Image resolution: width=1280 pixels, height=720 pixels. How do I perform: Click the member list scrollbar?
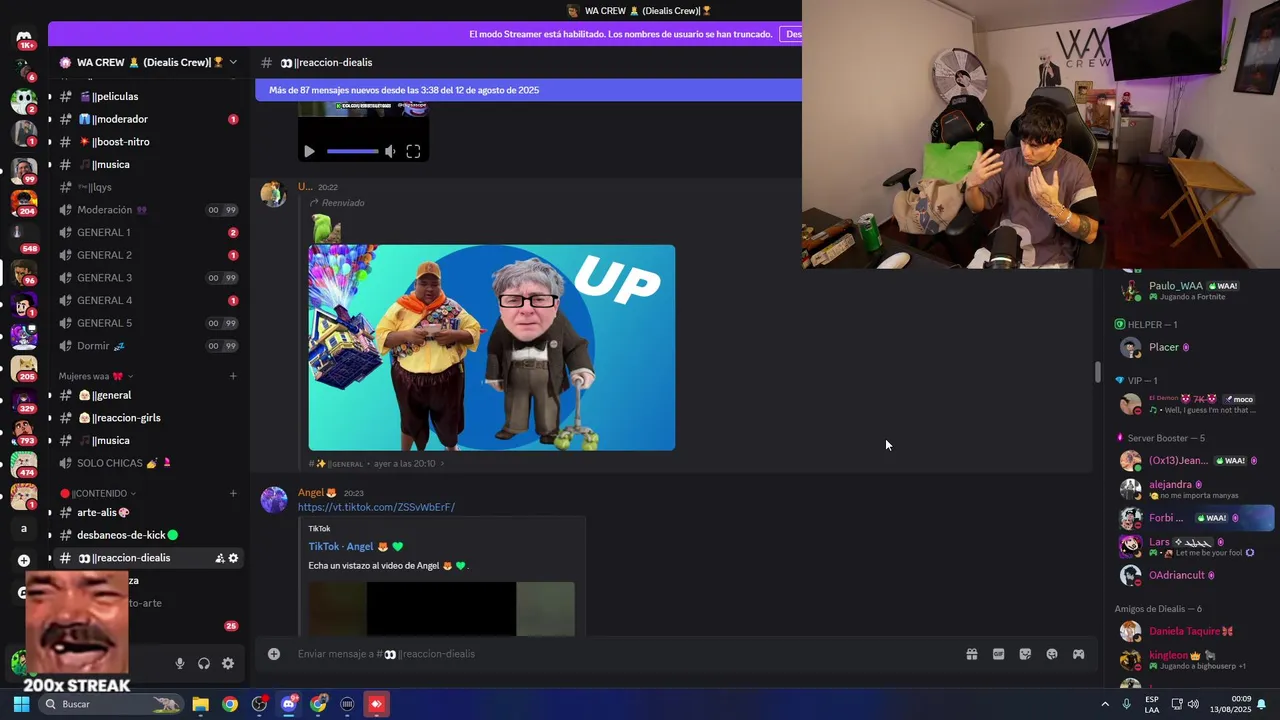pos(1097,372)
